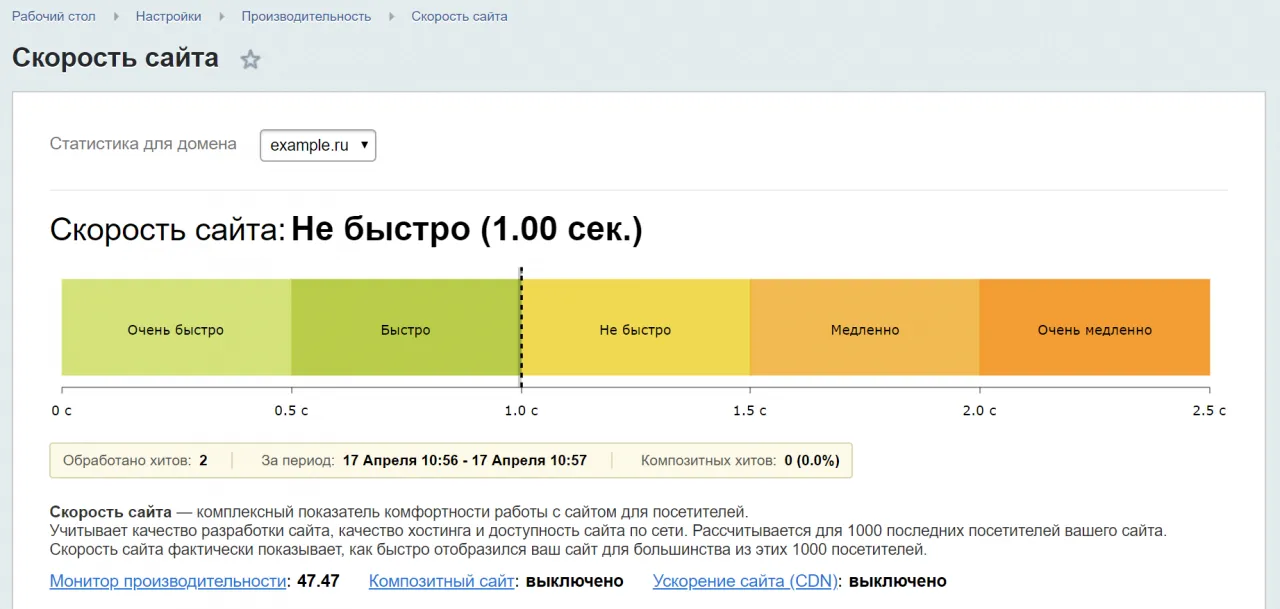Open Монитор производительности link
The image size is (1280, 609).
point(168,581)
